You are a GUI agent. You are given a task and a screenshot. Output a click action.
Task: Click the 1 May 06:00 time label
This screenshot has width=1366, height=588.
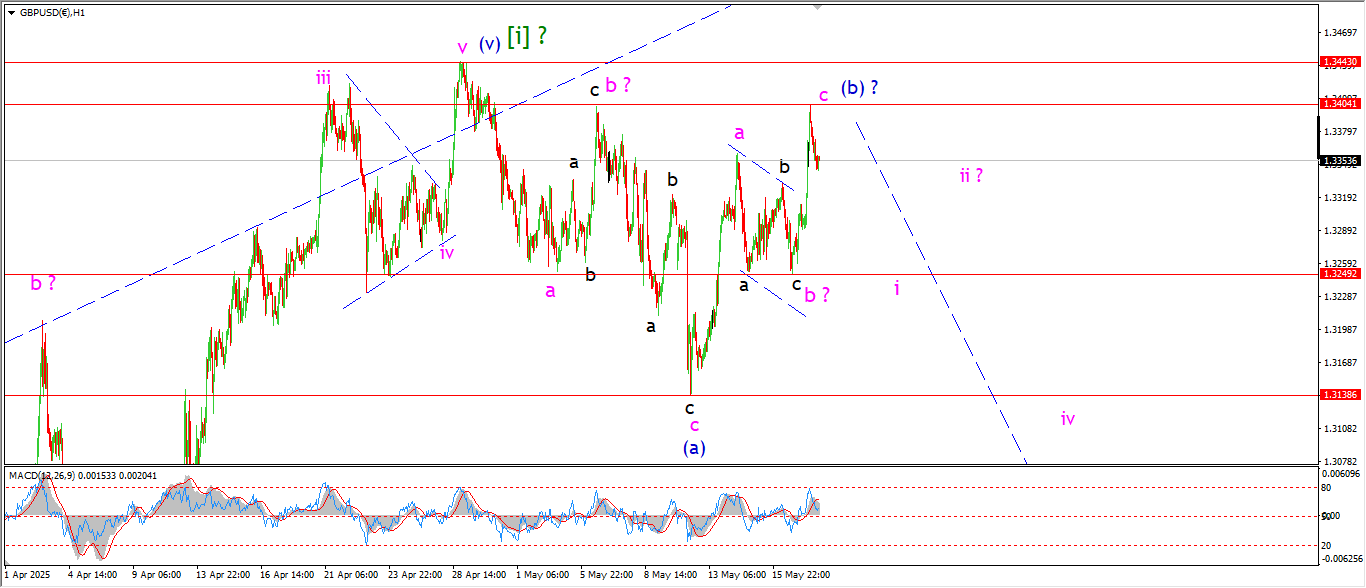541,575
